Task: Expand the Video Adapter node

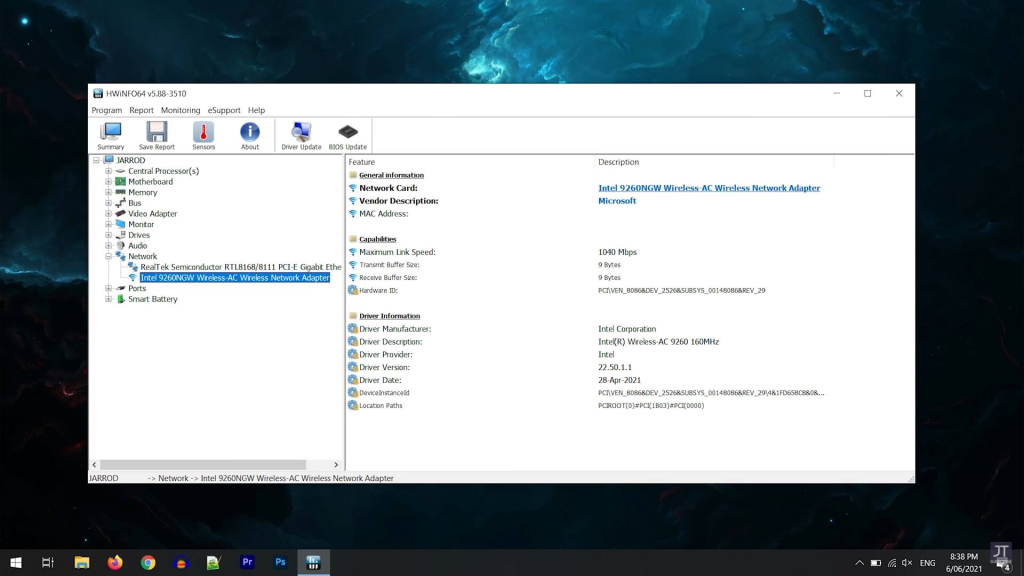Action: 108,214
